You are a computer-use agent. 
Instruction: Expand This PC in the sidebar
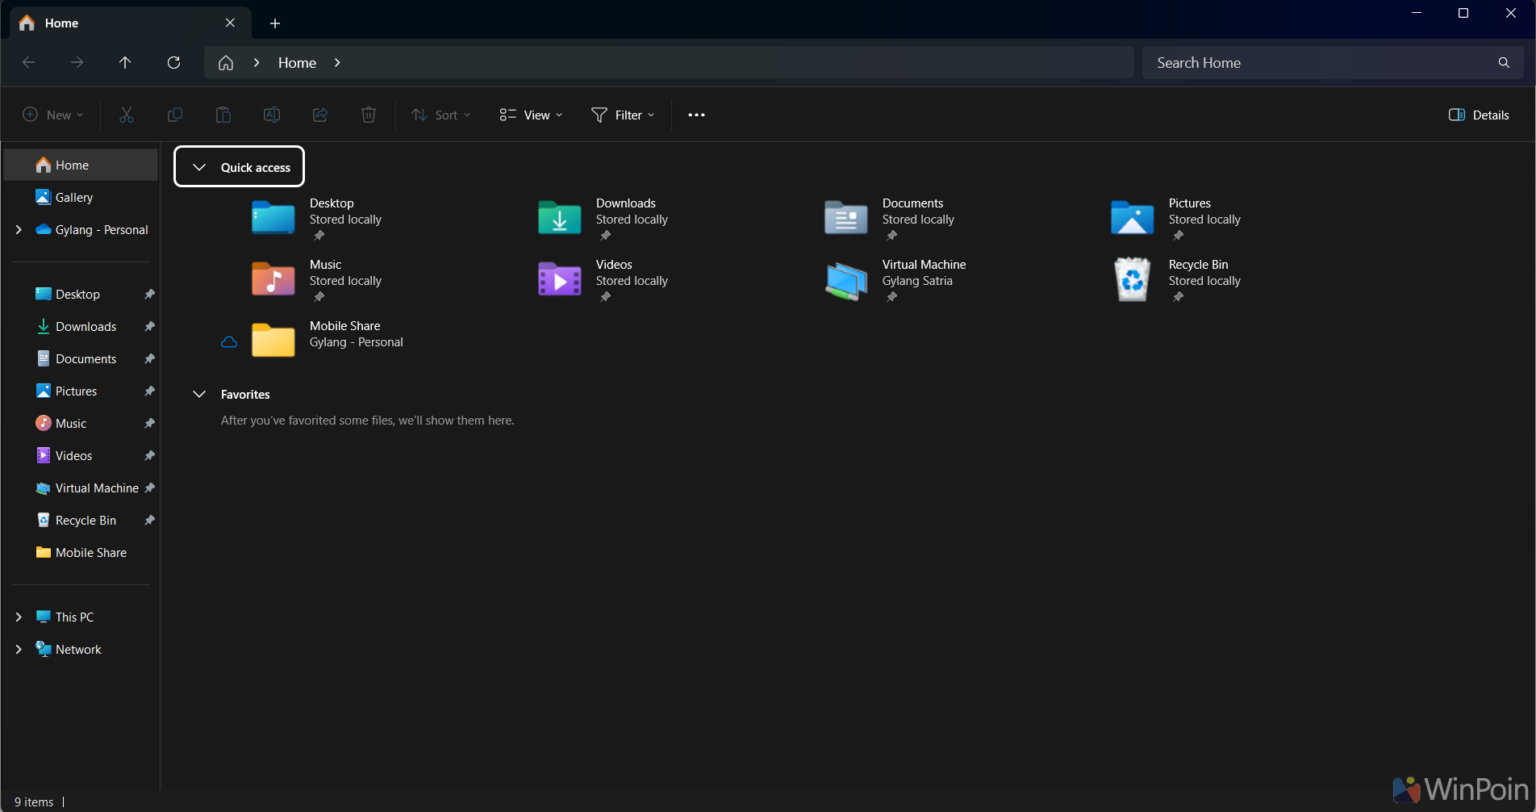click(18, 617)
